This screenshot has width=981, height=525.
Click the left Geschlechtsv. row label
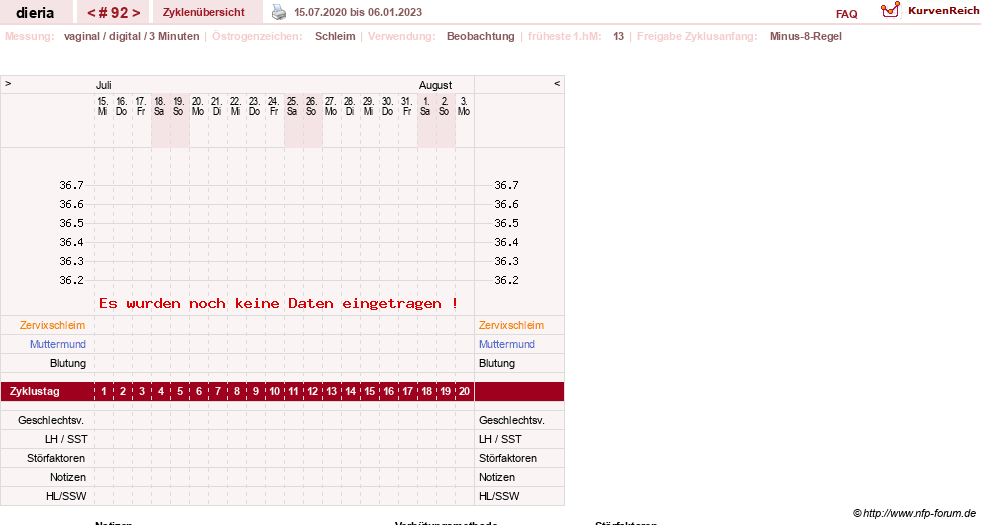(51, 421)
